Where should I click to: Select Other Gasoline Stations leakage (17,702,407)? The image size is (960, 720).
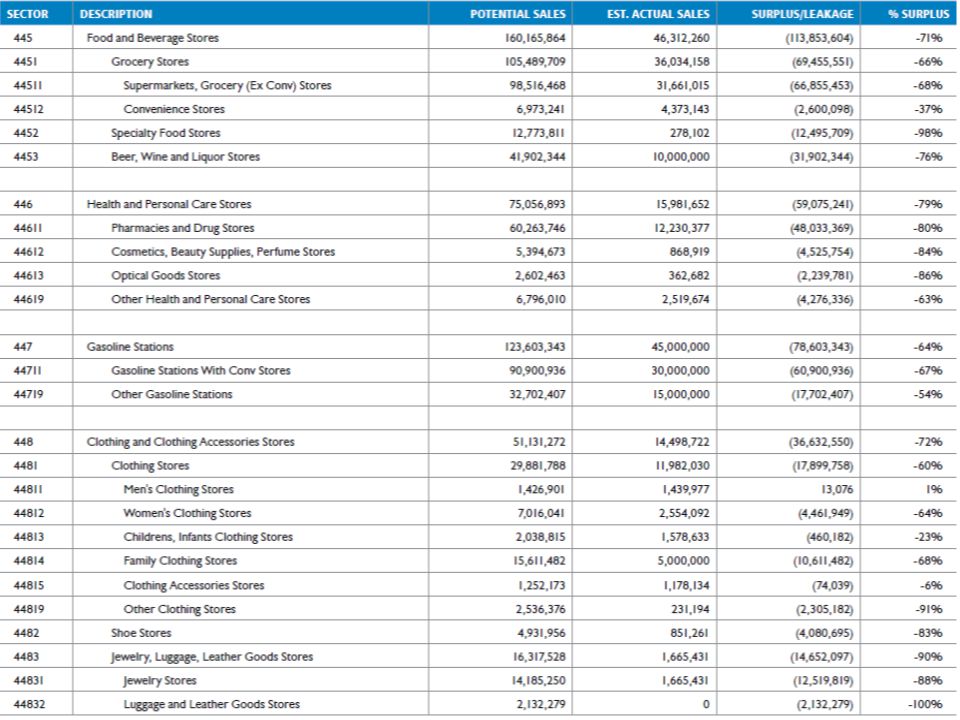pos(821,394)
